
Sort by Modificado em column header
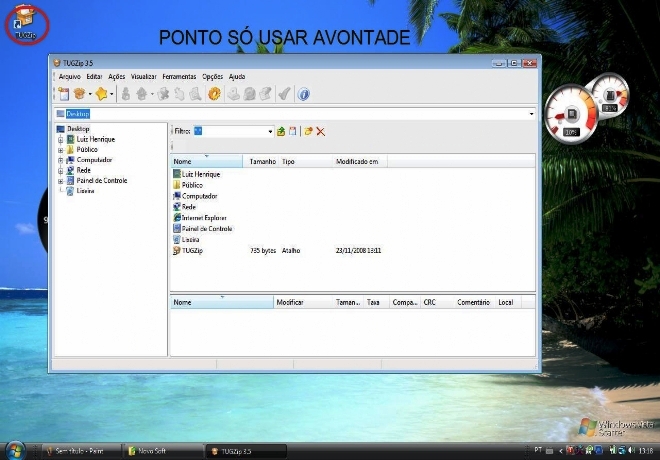[357, 161]
